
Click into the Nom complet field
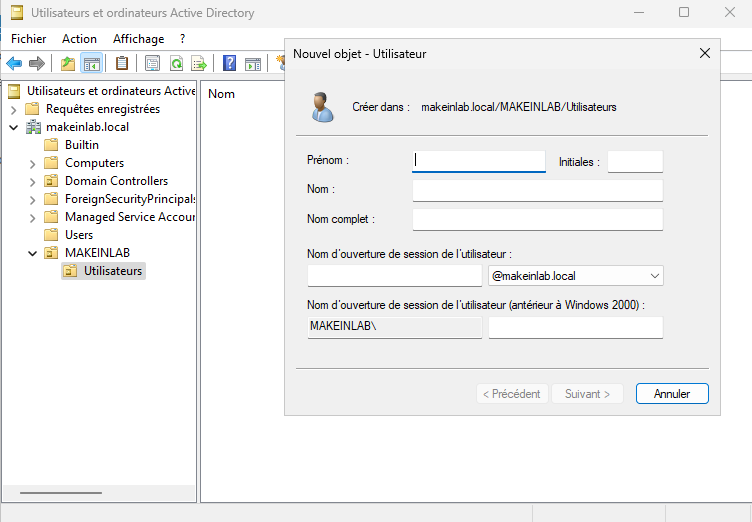(x=537, y=219)
